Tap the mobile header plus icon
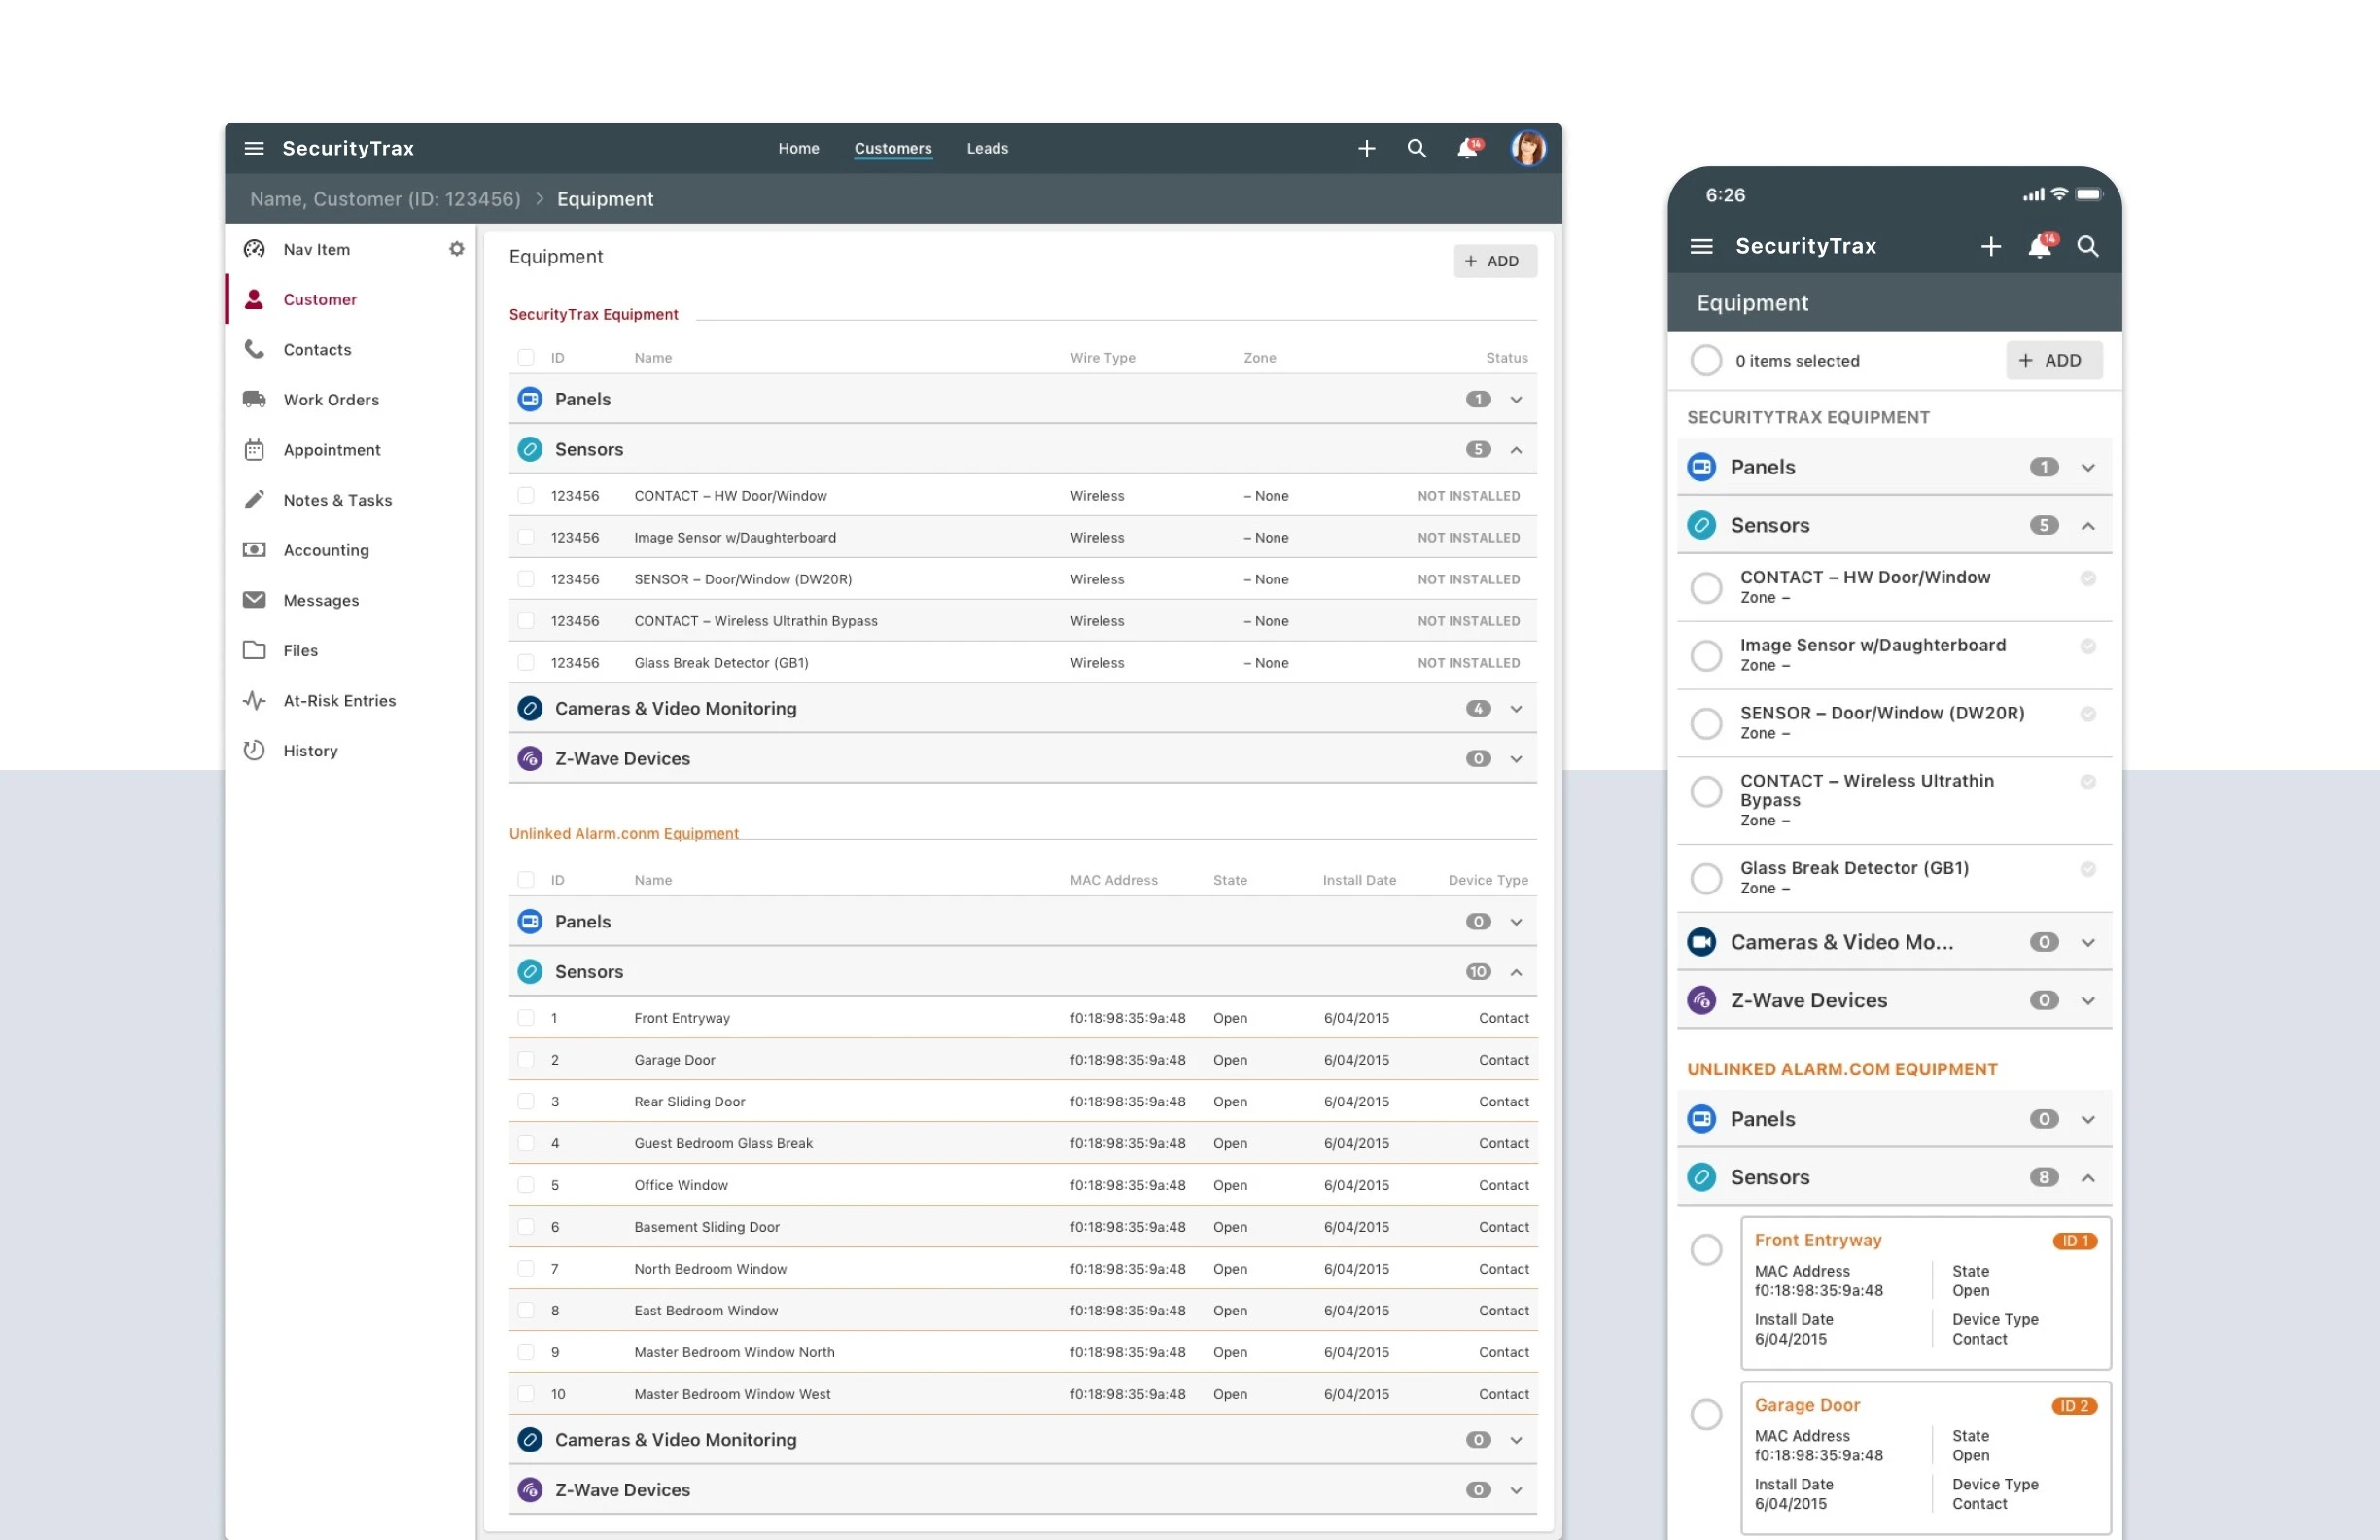 pyautogui.click(x=1990, y=246)
